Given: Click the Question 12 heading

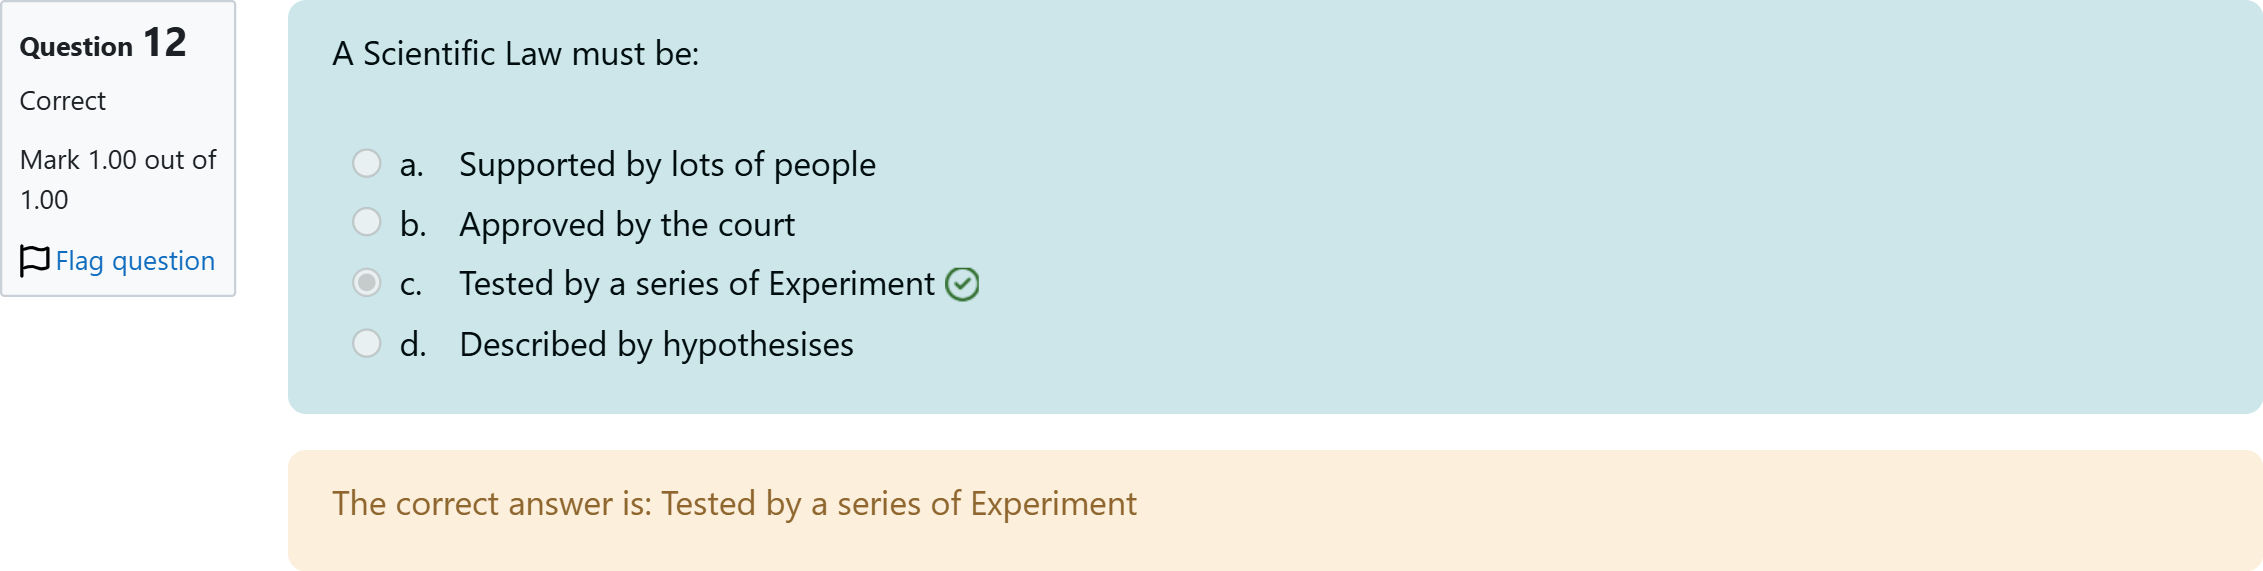Looking at the screenshot, I should click(103, 44).
